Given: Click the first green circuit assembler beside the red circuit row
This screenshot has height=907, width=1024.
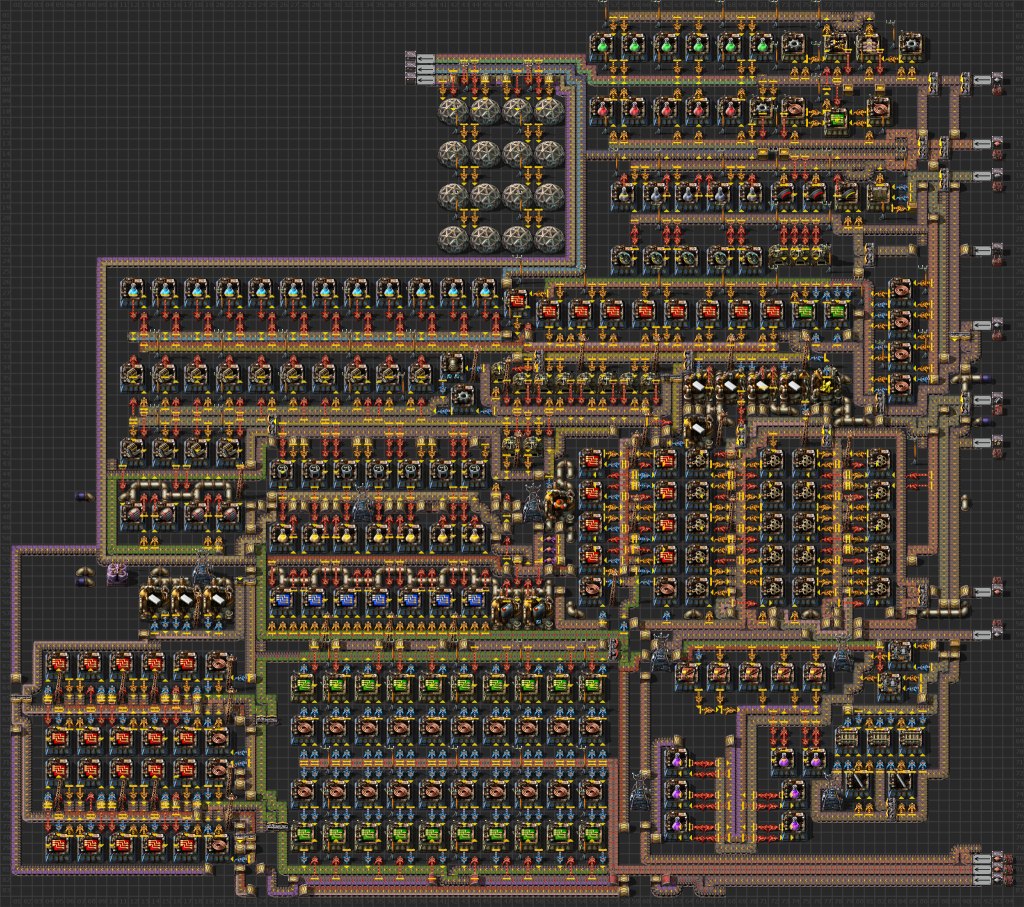Looking at the screenshot, I should click(x=806, y=313).
